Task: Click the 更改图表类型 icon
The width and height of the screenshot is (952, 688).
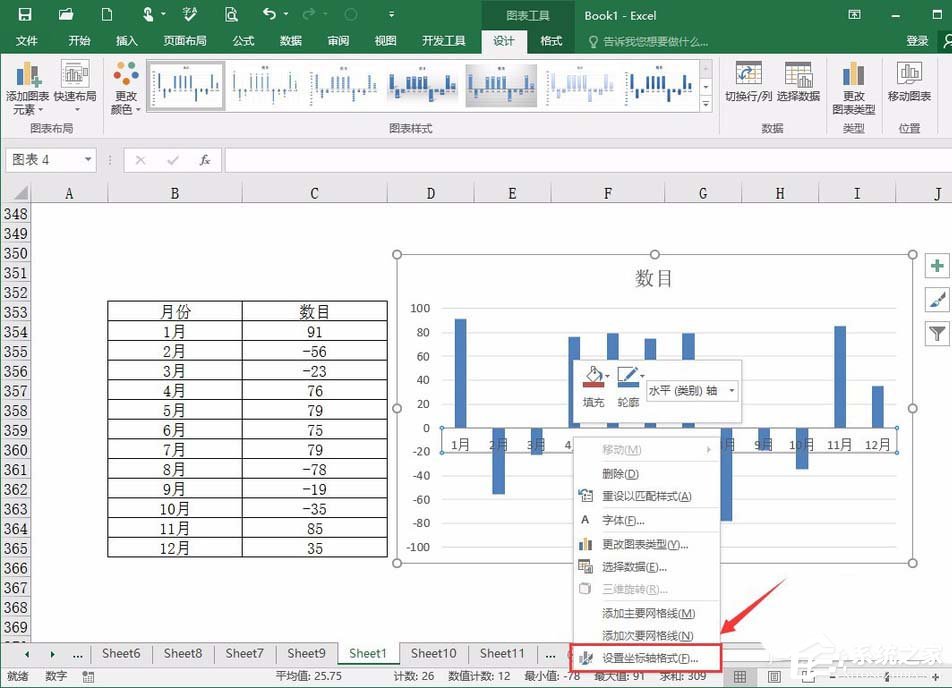Action: click(853, 85)
